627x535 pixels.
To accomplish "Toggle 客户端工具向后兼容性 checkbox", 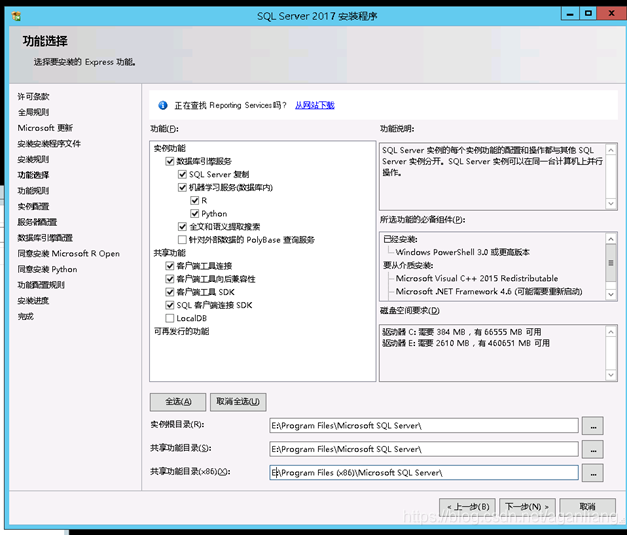I will point(170,279).
